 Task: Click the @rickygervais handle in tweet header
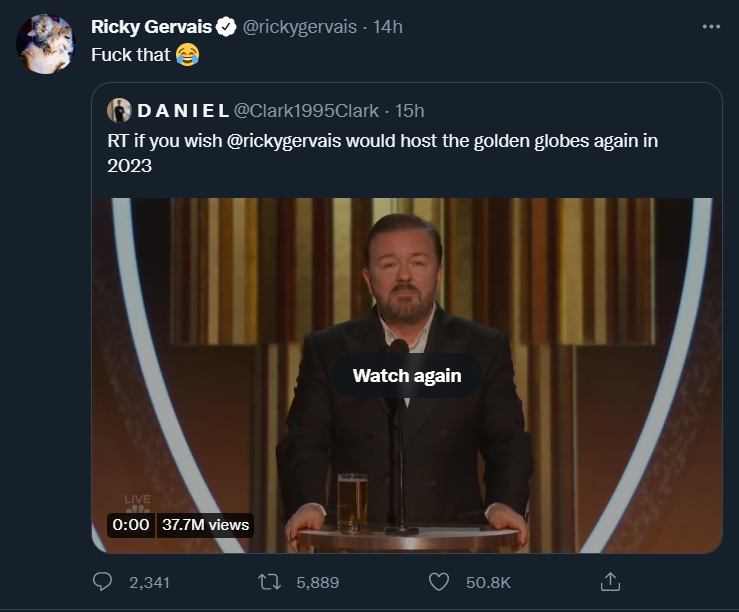click(x=300, y=27)
